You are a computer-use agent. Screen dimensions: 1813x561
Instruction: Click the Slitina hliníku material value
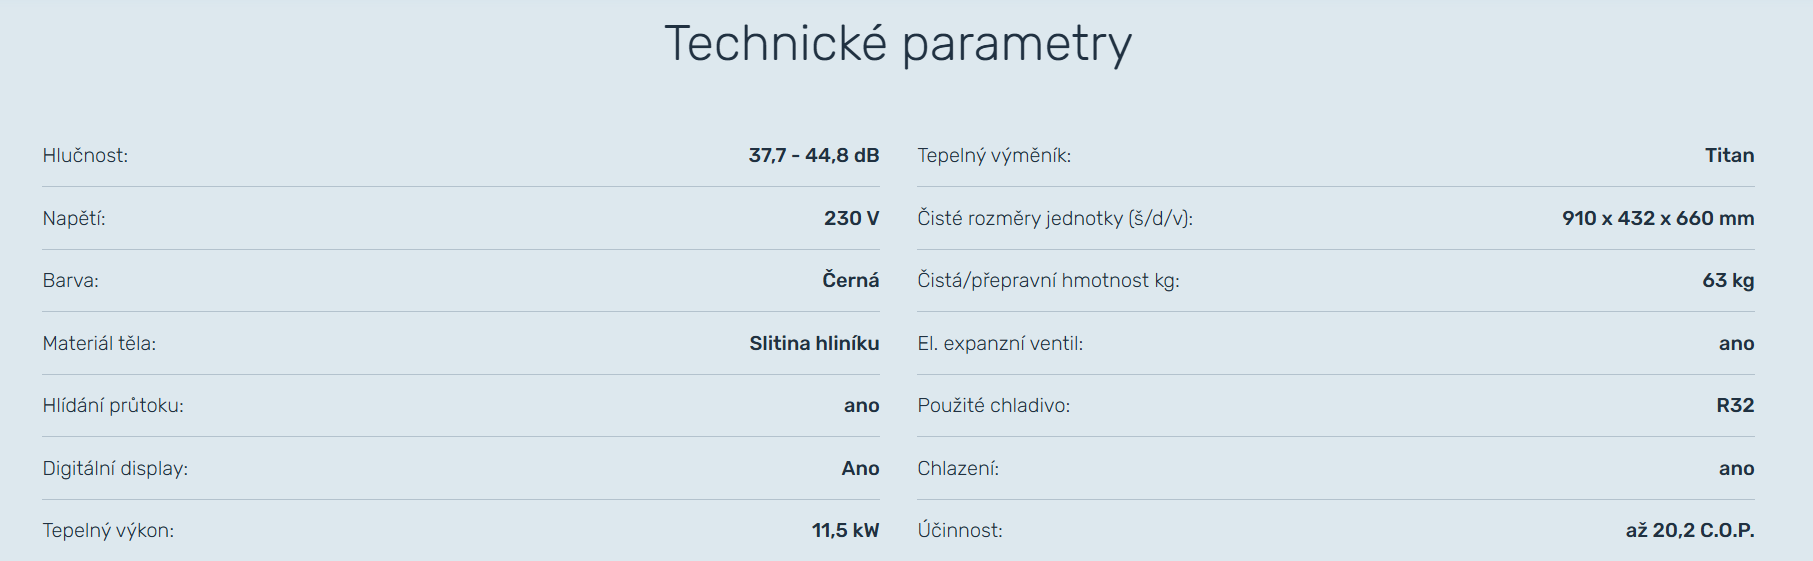pyautogui.click(x=814, y=343)
